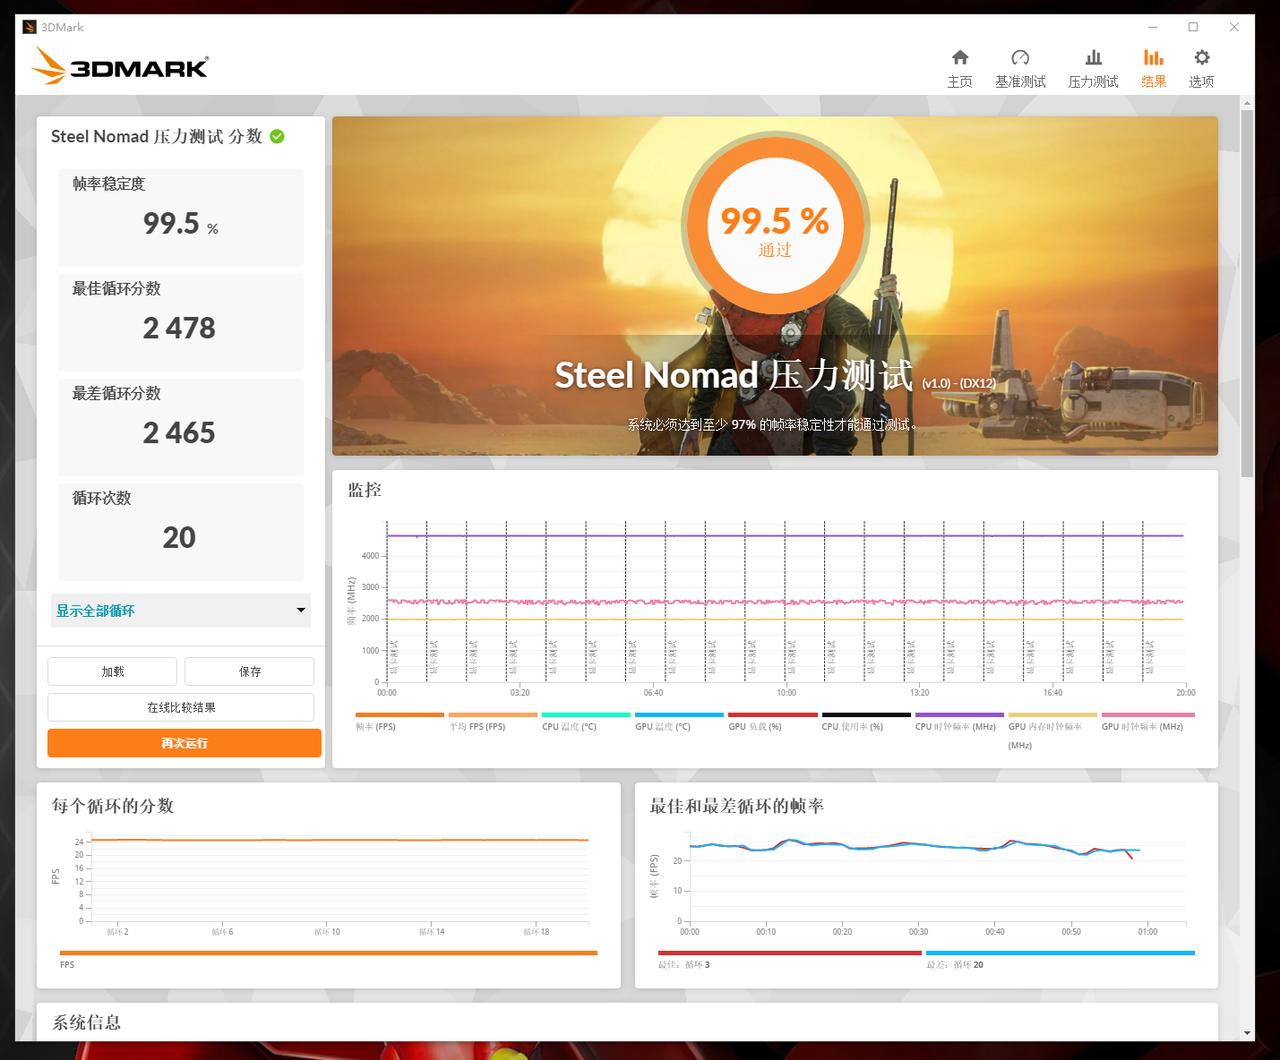Toggle 帧率 (FPS) series in monitoring legend
The image size is (1280, 1060).
coord(399,722)
